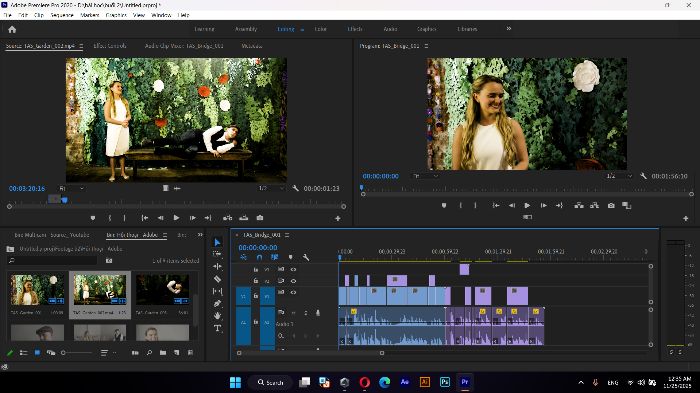Open Source Monitor playback resolution dropdown
The width and height of the screenshot is (700, 393).
[x=271, y=188]
